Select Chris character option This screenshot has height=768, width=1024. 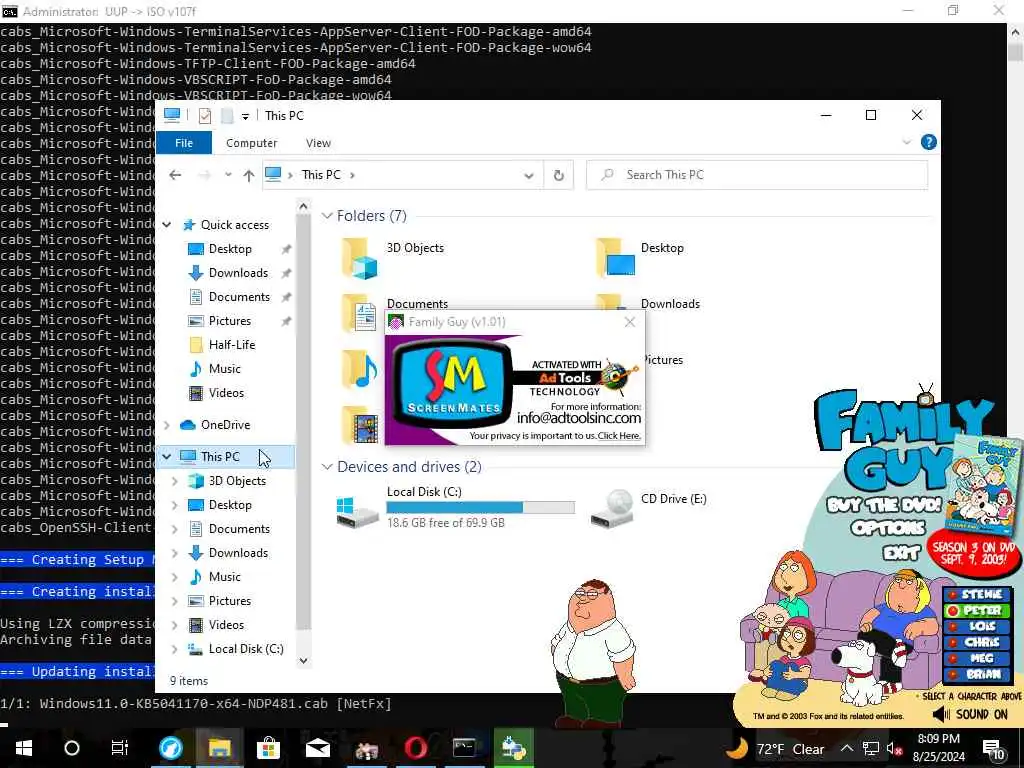(976, 643)
